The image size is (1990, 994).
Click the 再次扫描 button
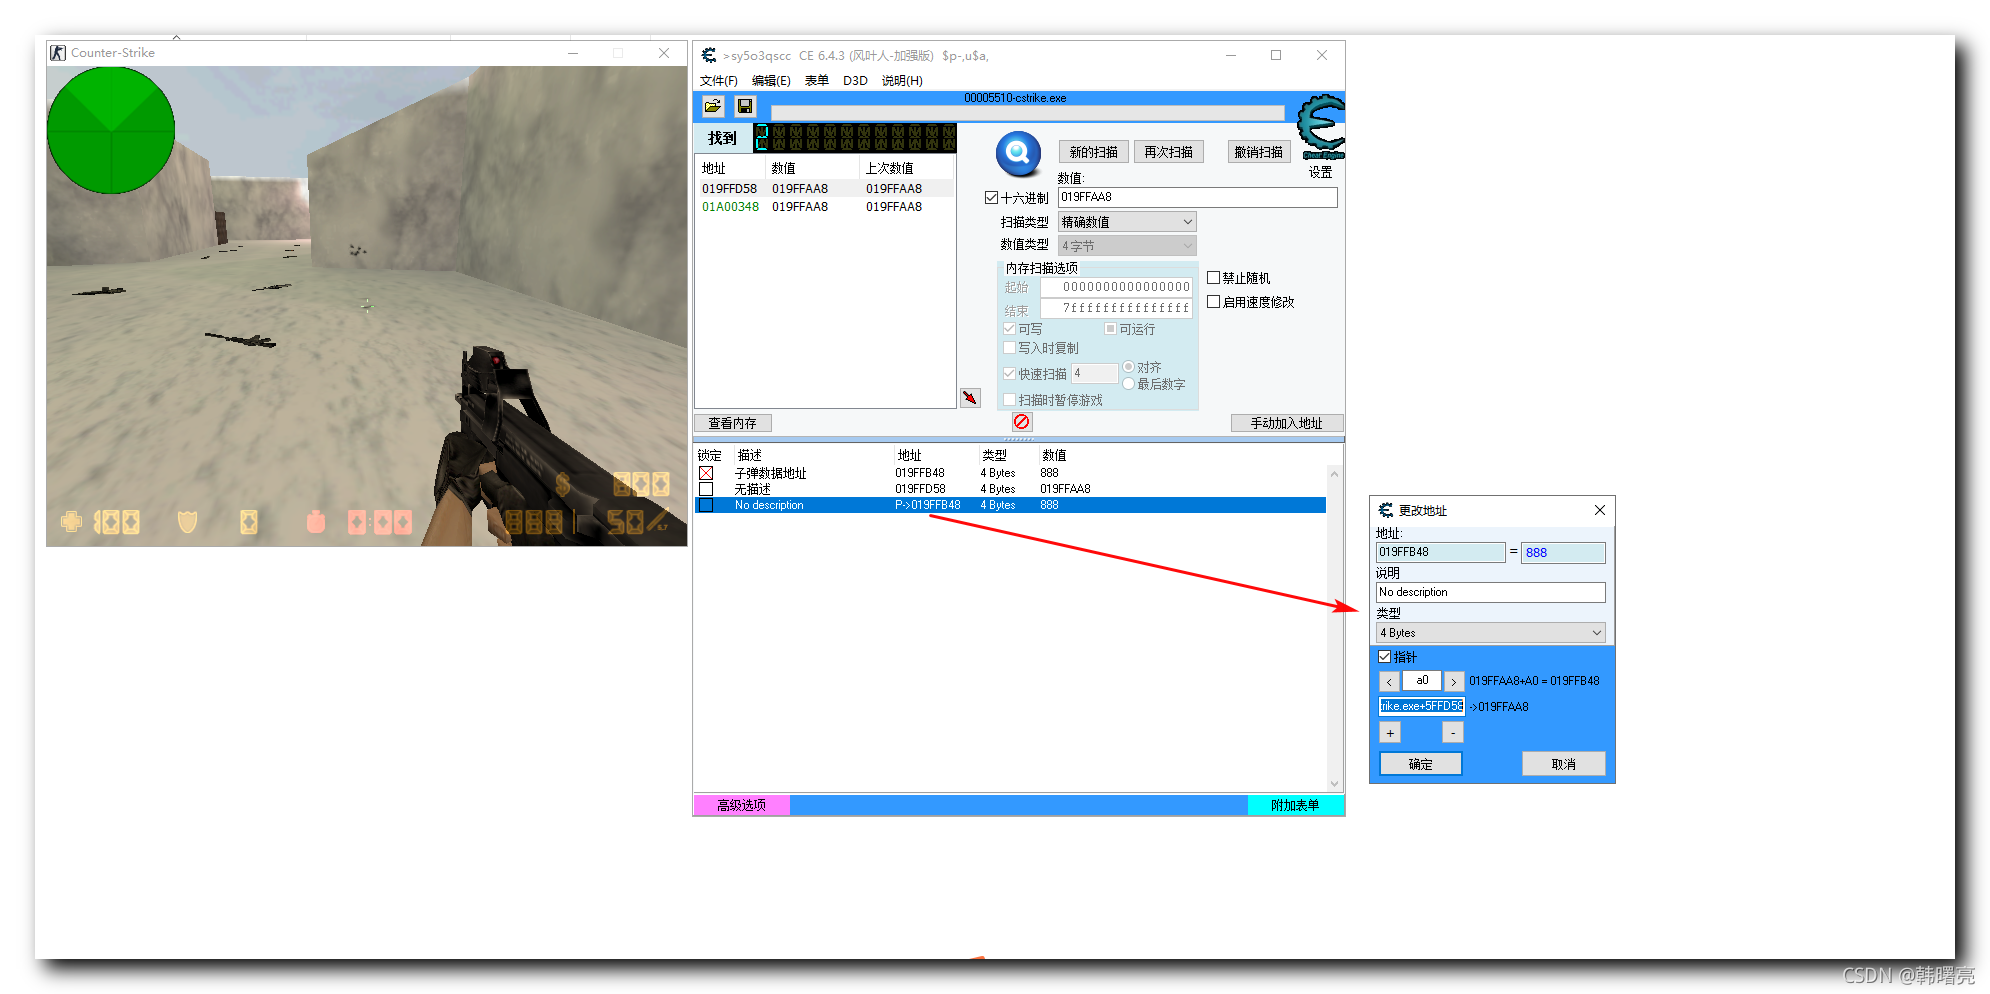(x=1169, y=152)
